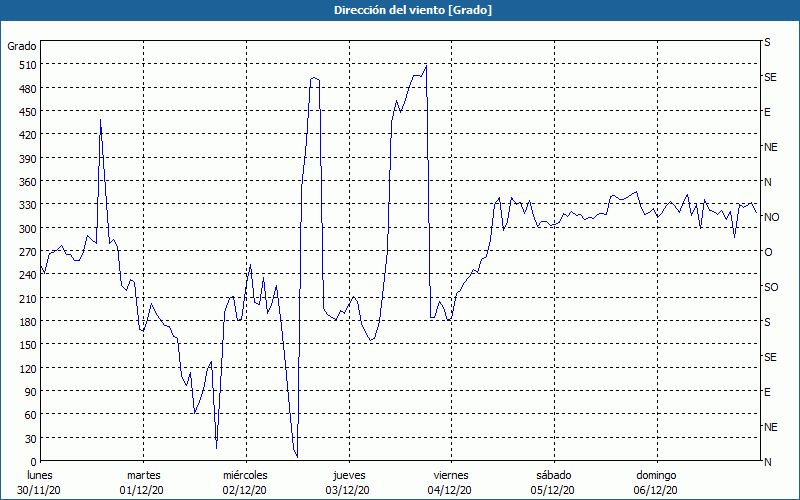
Task: Select the 180 value on the degree axis
Action: point(27,322)
